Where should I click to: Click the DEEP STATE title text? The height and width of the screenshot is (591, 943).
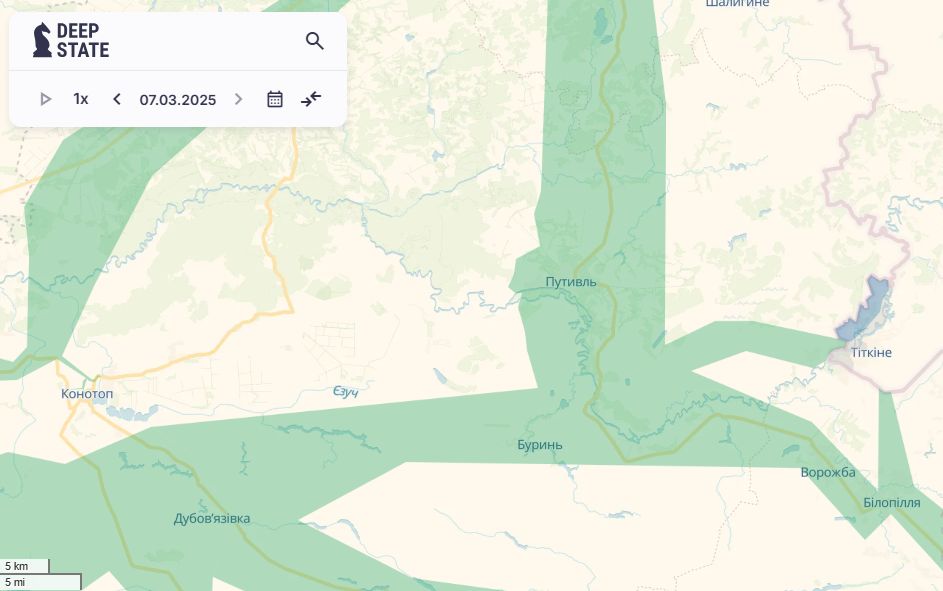[x=83, y=40]
